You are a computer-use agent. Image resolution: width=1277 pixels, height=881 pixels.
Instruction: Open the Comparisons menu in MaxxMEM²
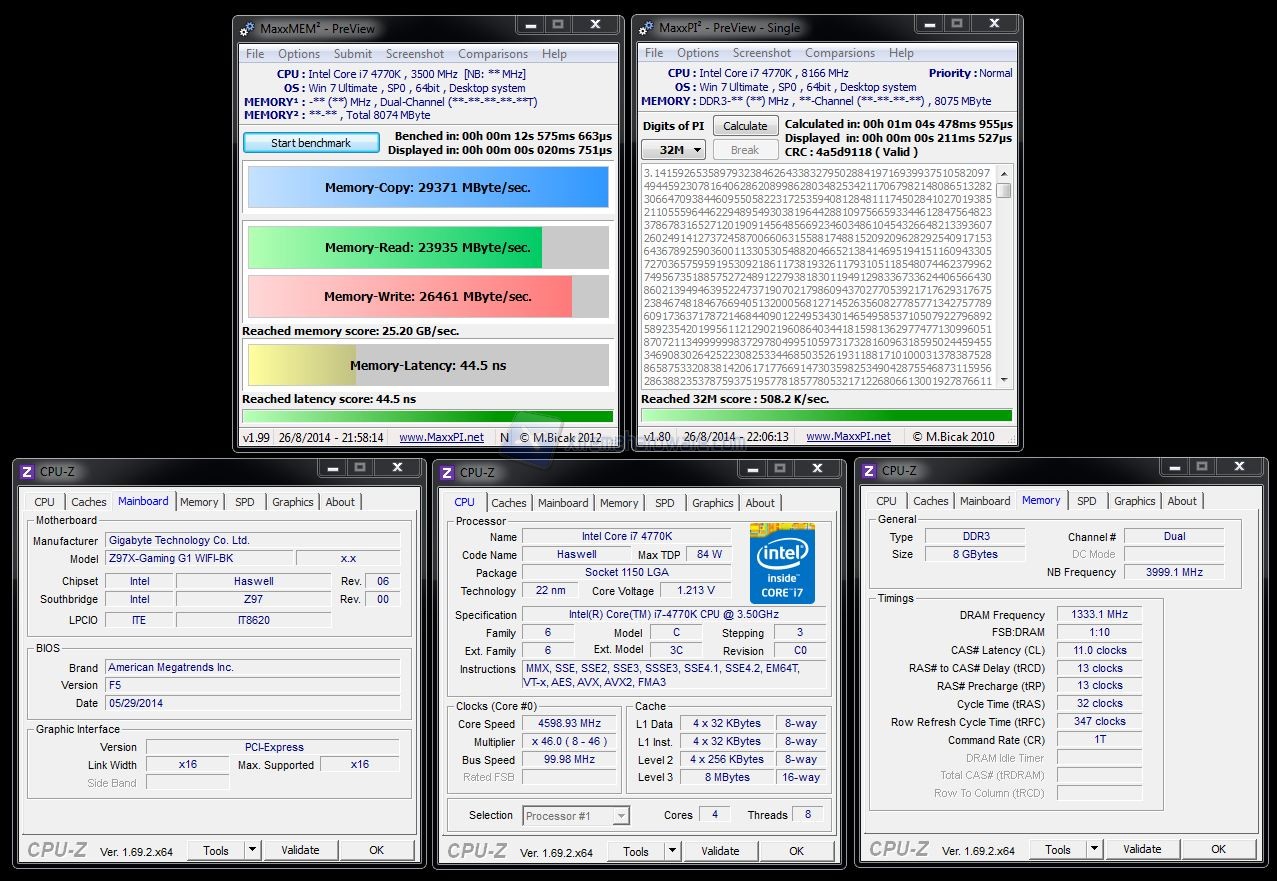coord(493,54)
